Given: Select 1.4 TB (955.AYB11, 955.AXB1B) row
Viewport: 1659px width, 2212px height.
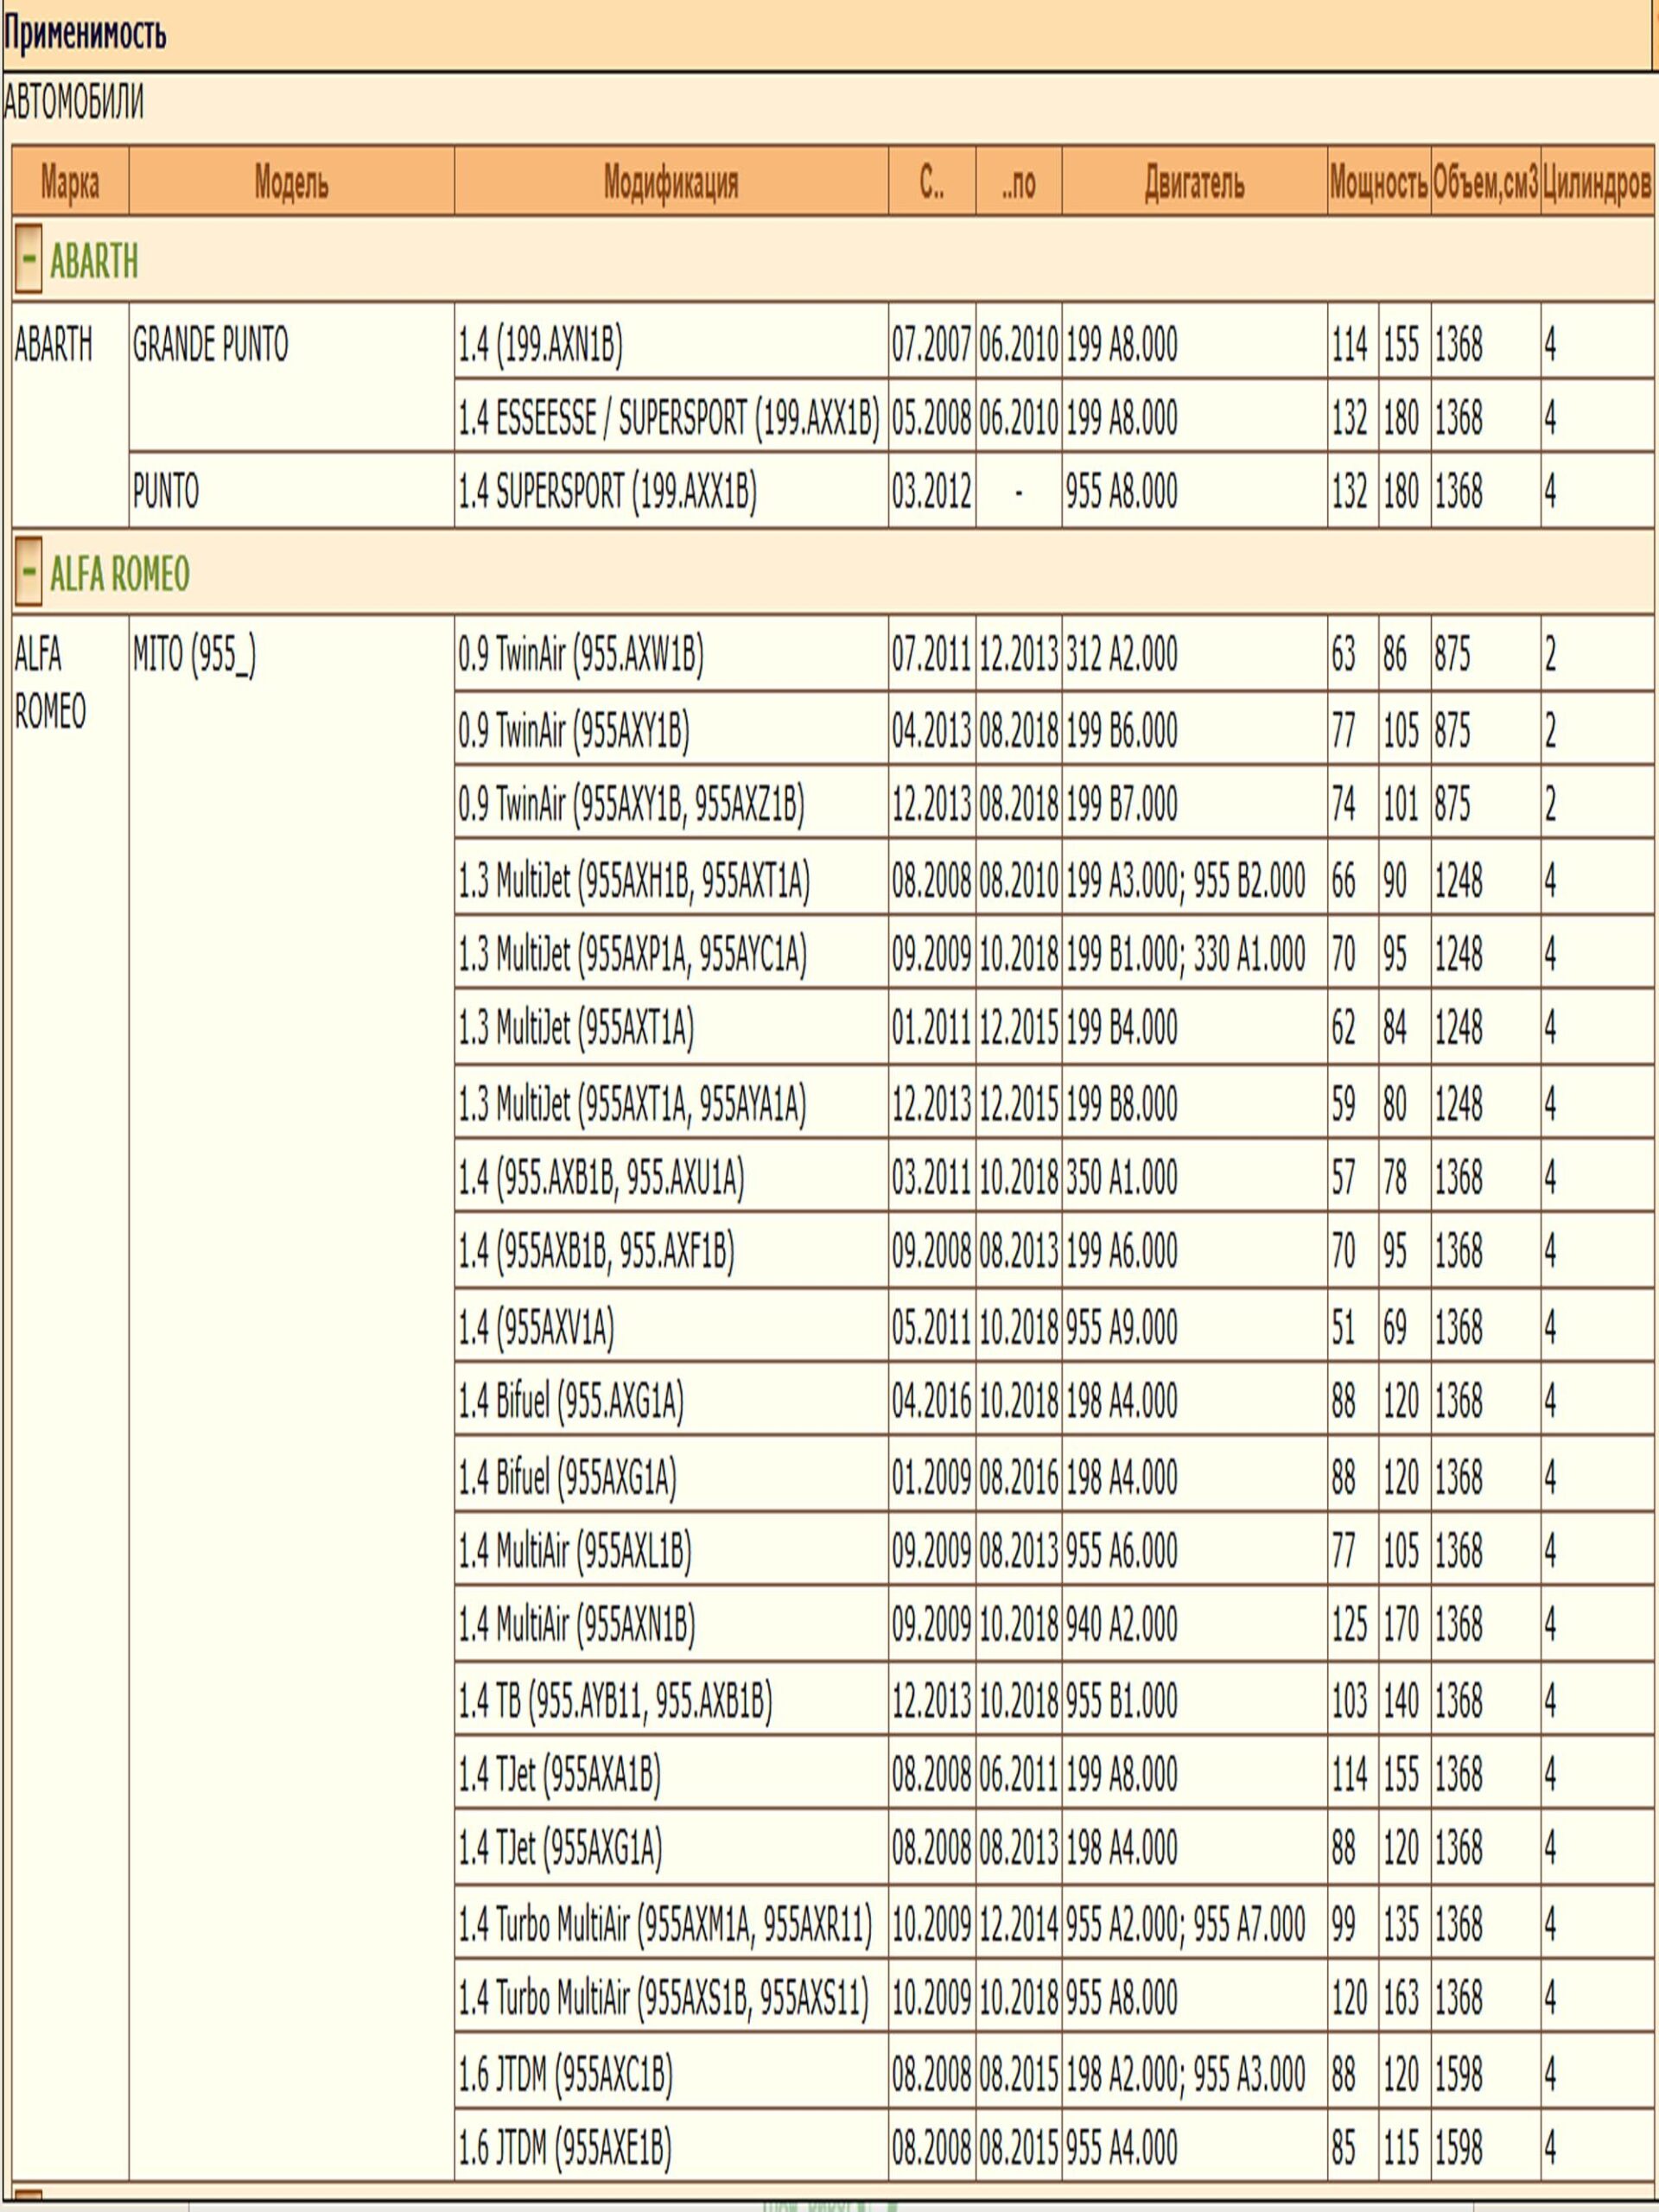Looking at the screenshot, I should [615, 1701].
